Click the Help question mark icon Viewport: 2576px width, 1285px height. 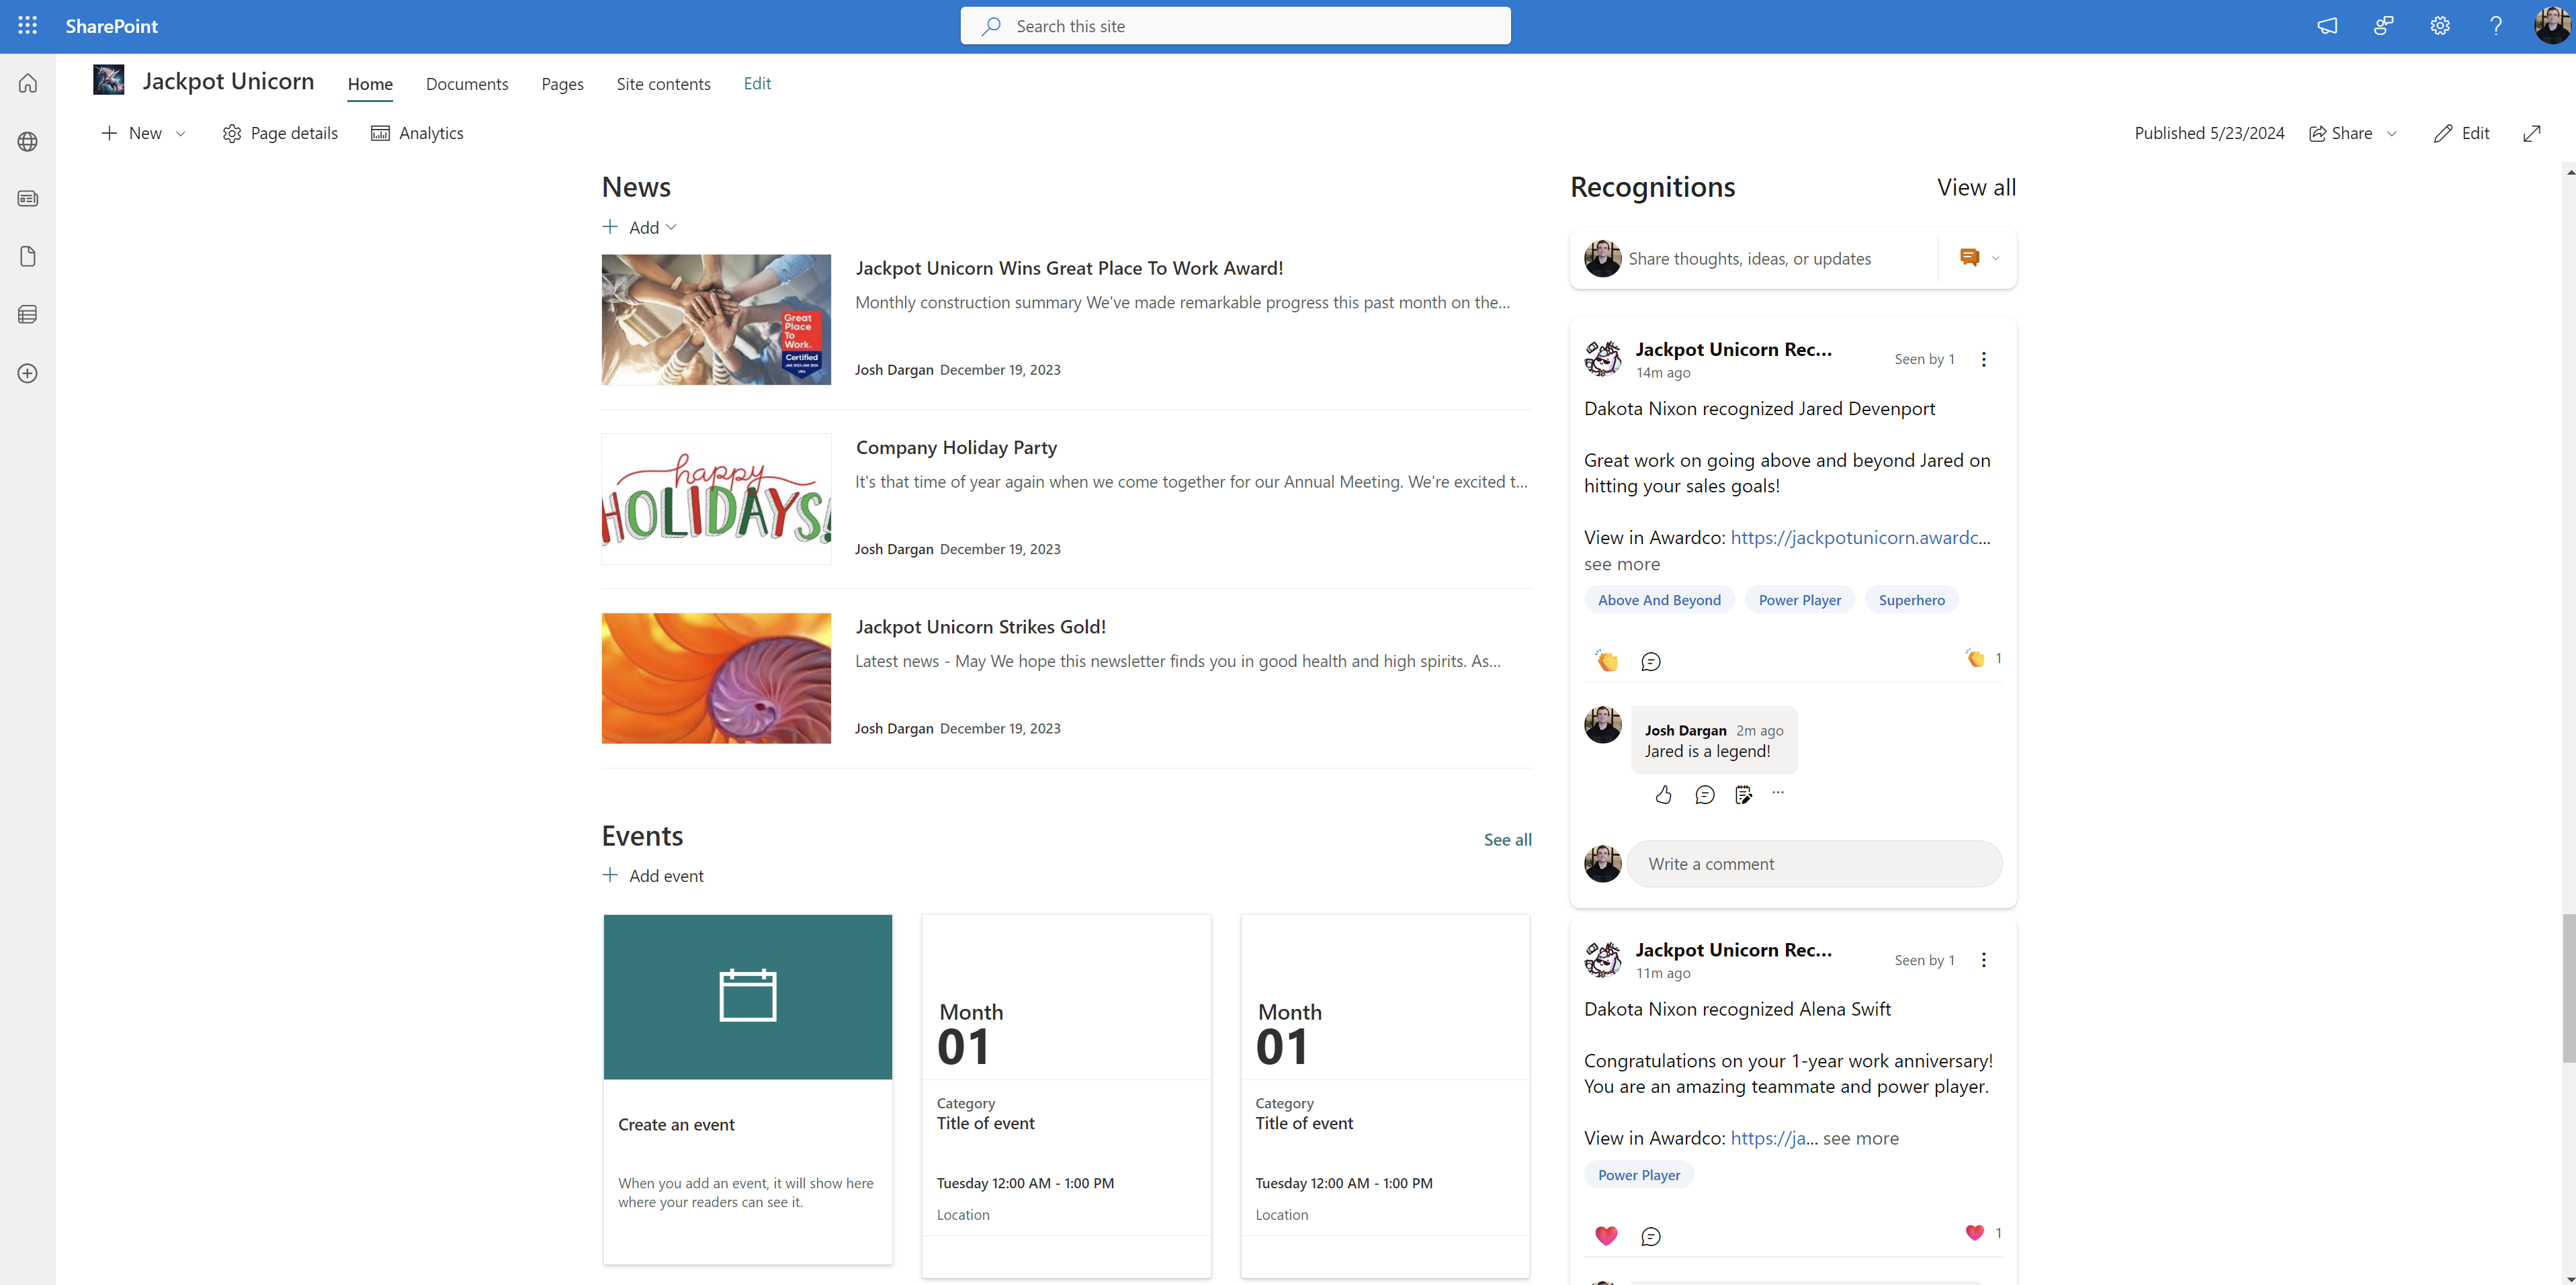[2496, 26]
